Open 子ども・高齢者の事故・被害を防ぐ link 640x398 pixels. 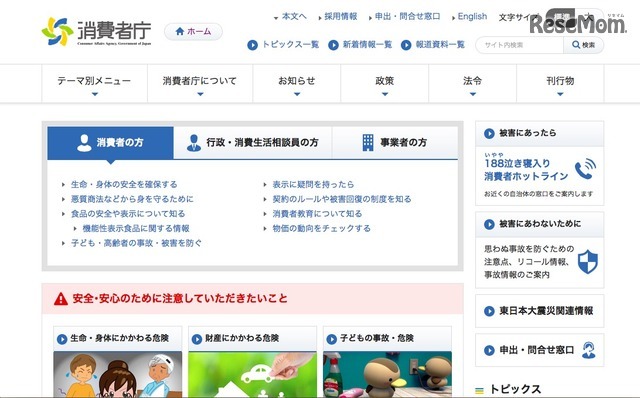click(136, 243)
